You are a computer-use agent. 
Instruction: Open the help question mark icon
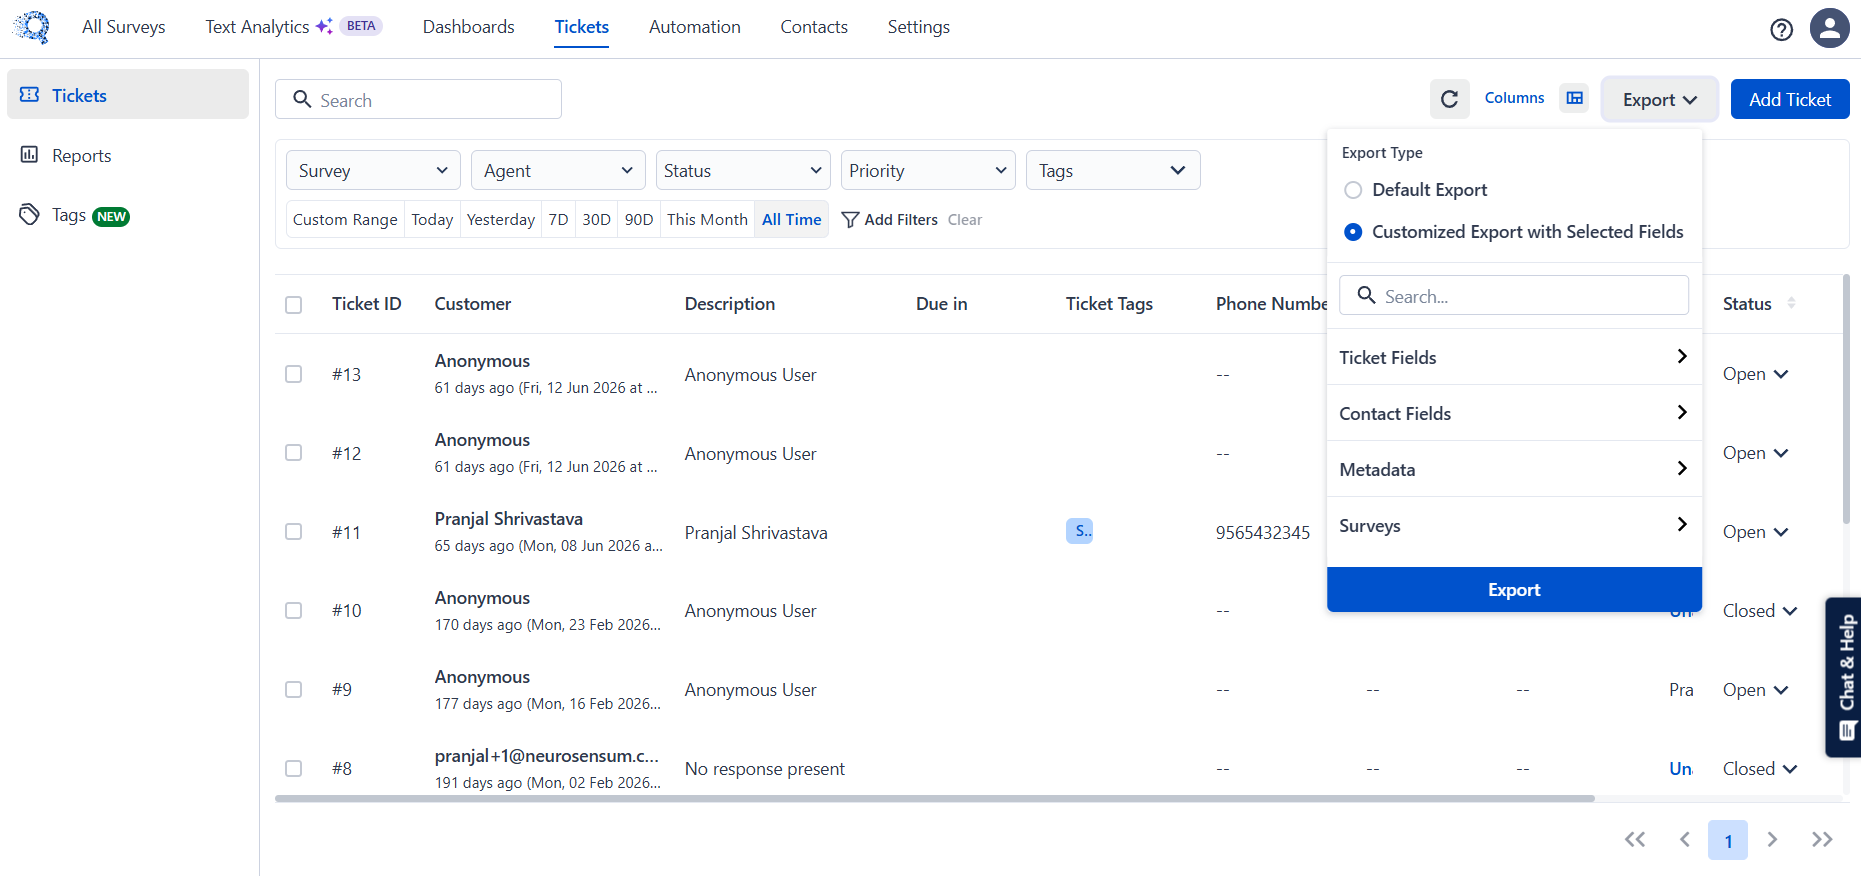pos(1781,29)
